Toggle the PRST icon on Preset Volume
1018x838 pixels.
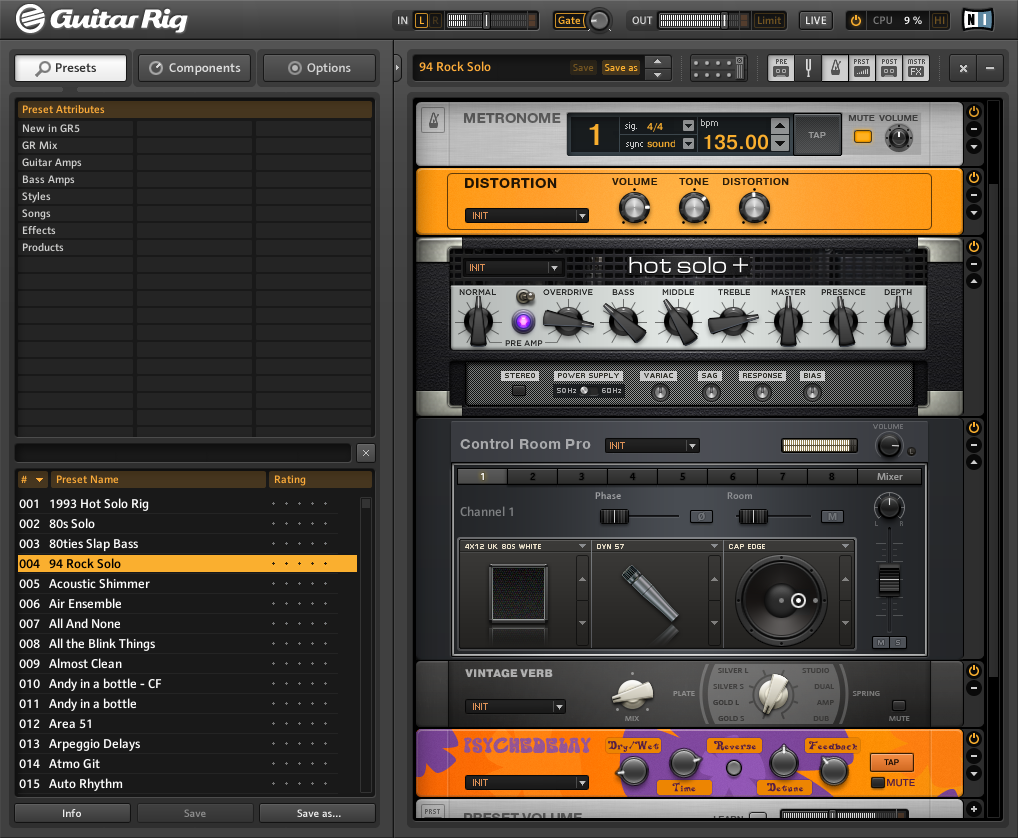432,811
